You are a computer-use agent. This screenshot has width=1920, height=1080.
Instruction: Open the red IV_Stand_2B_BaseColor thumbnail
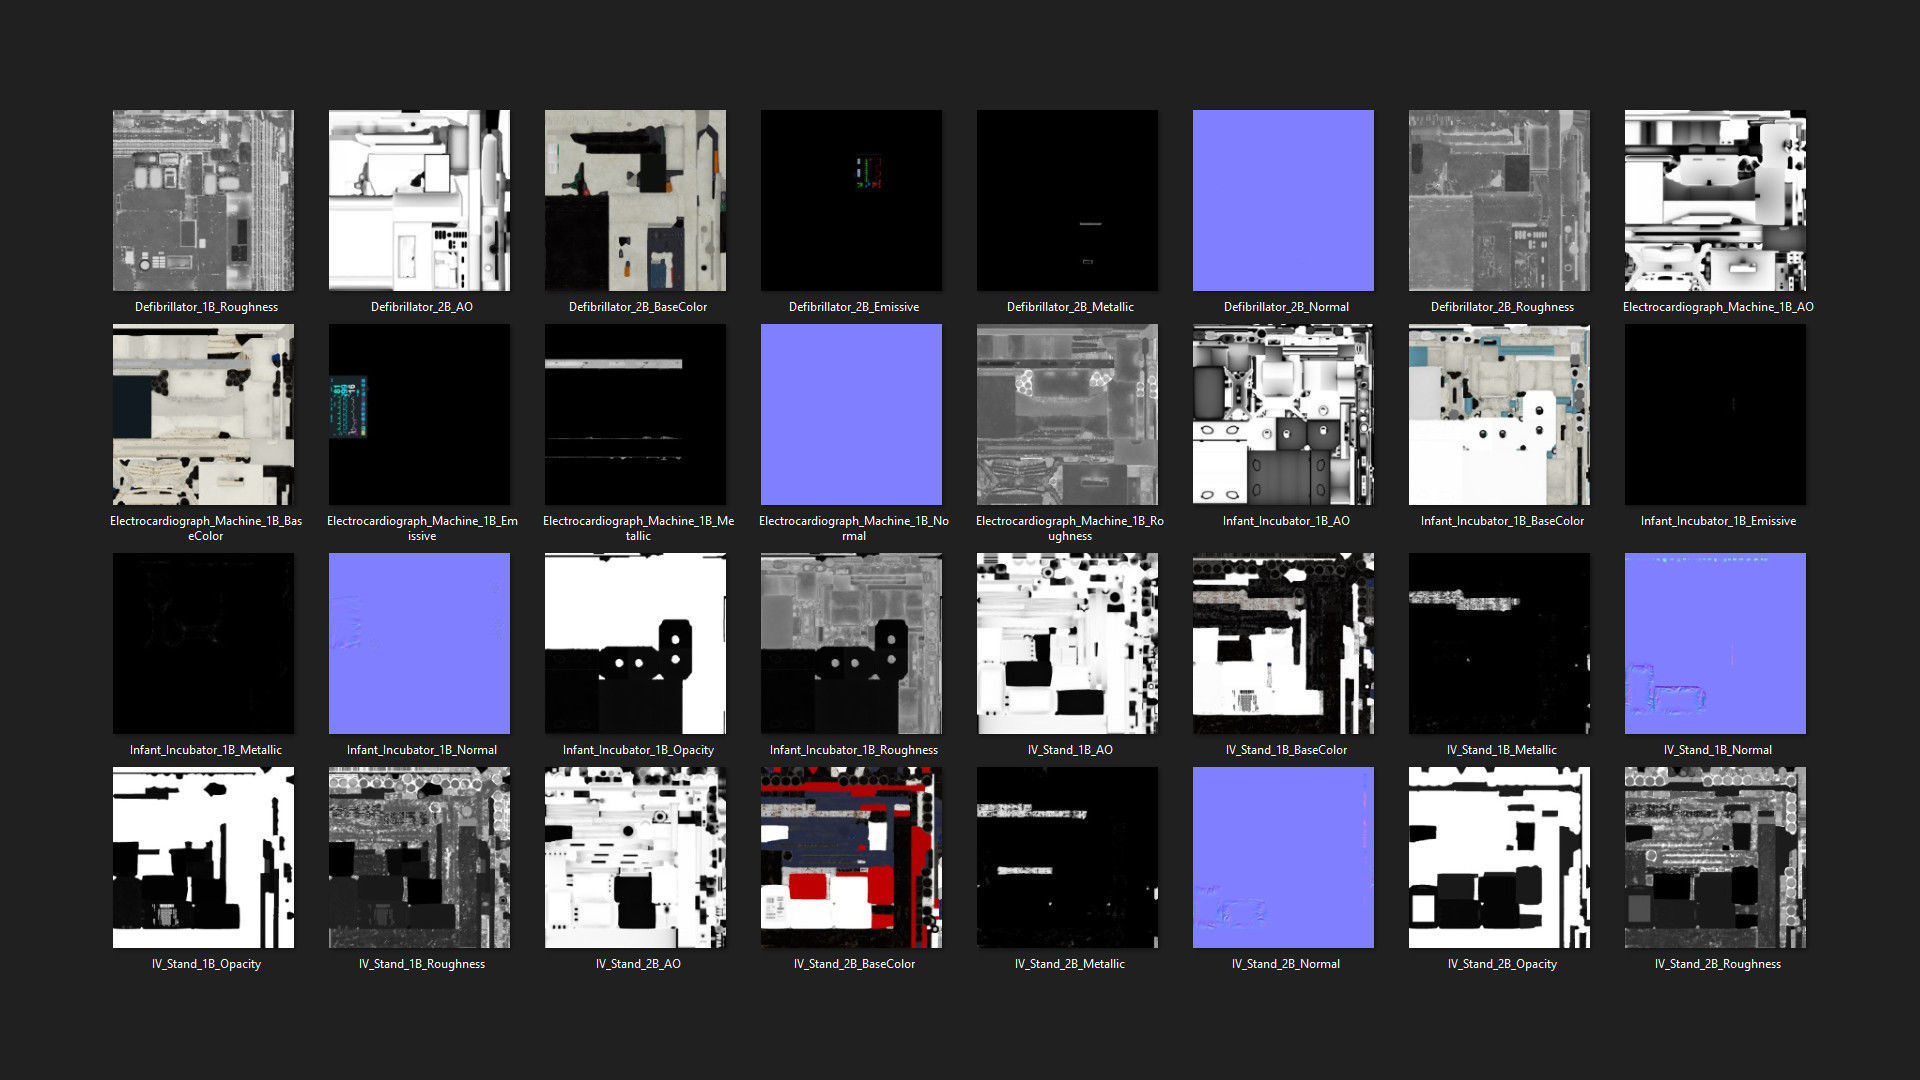pos(851,857)
